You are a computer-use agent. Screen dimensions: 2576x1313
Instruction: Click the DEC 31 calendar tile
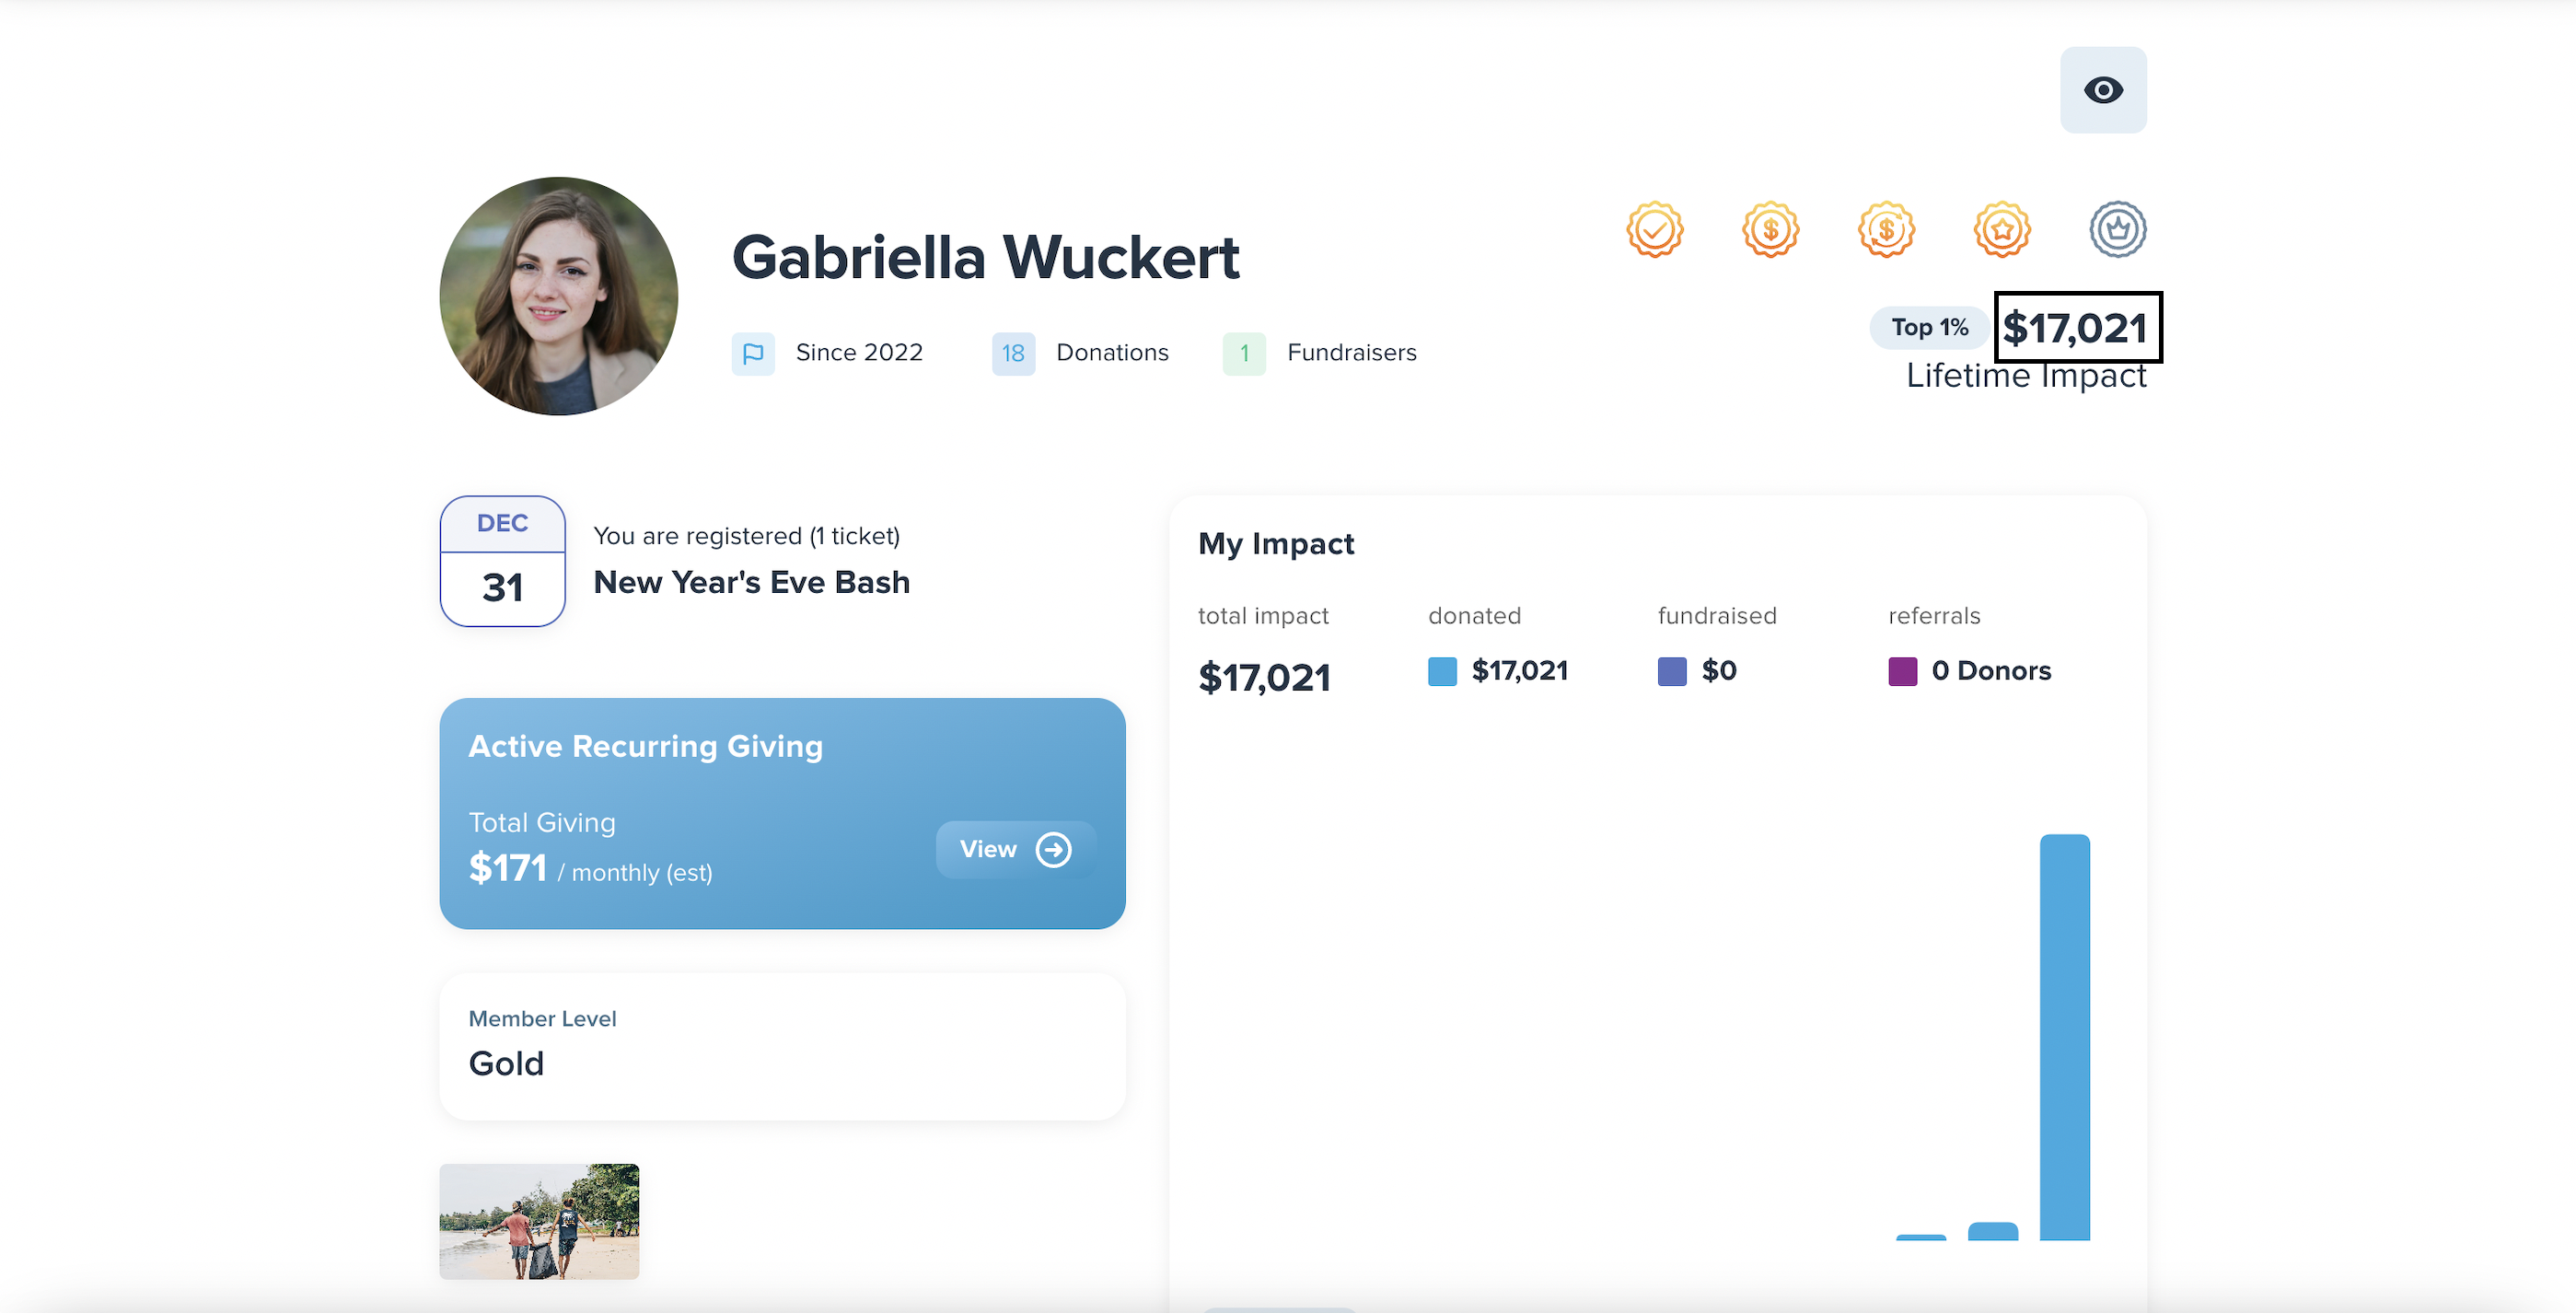pyautogui.click(x=503, y=561)
